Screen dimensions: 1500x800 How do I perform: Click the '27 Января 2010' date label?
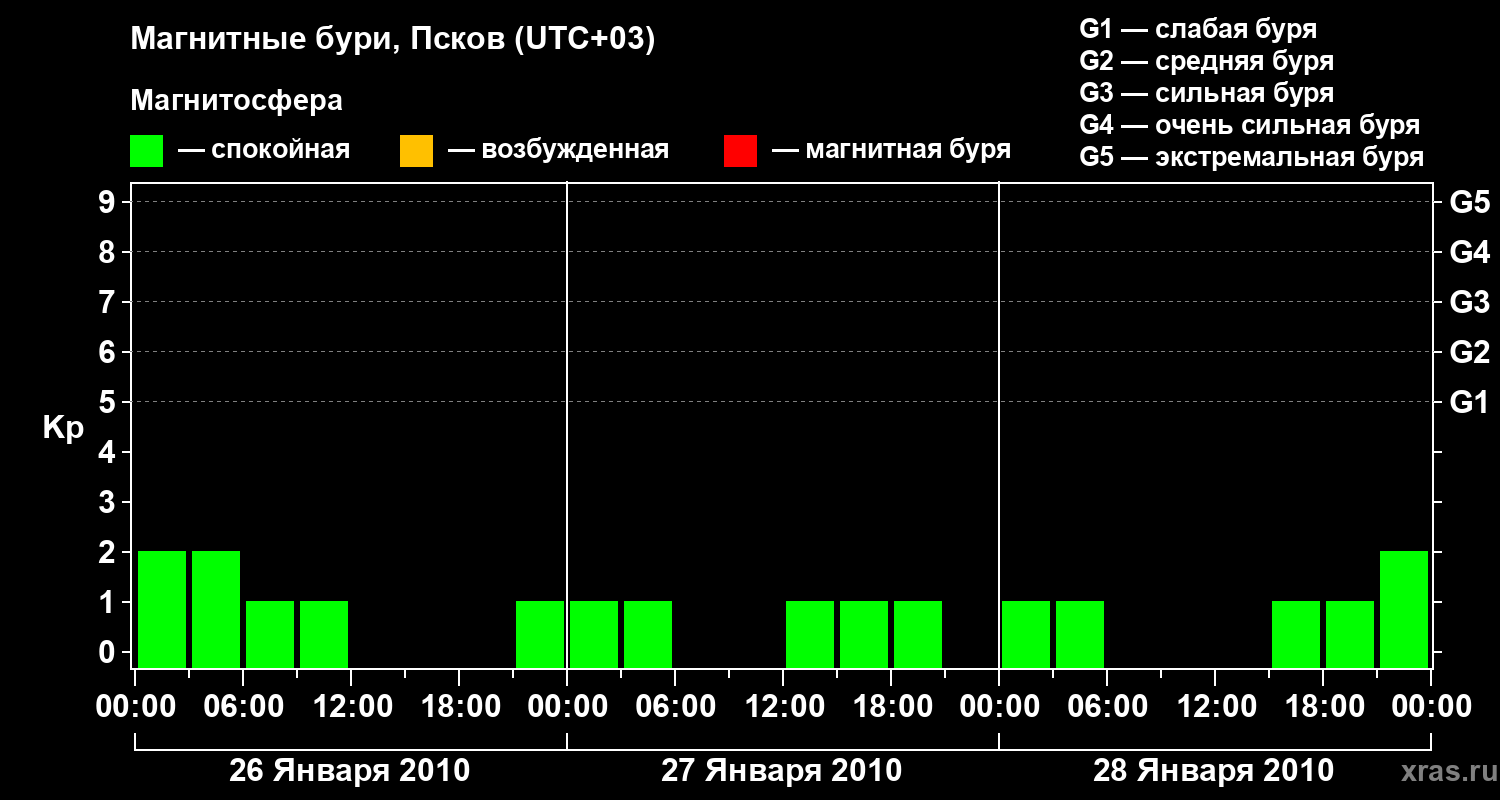click(x=782, y=771)
